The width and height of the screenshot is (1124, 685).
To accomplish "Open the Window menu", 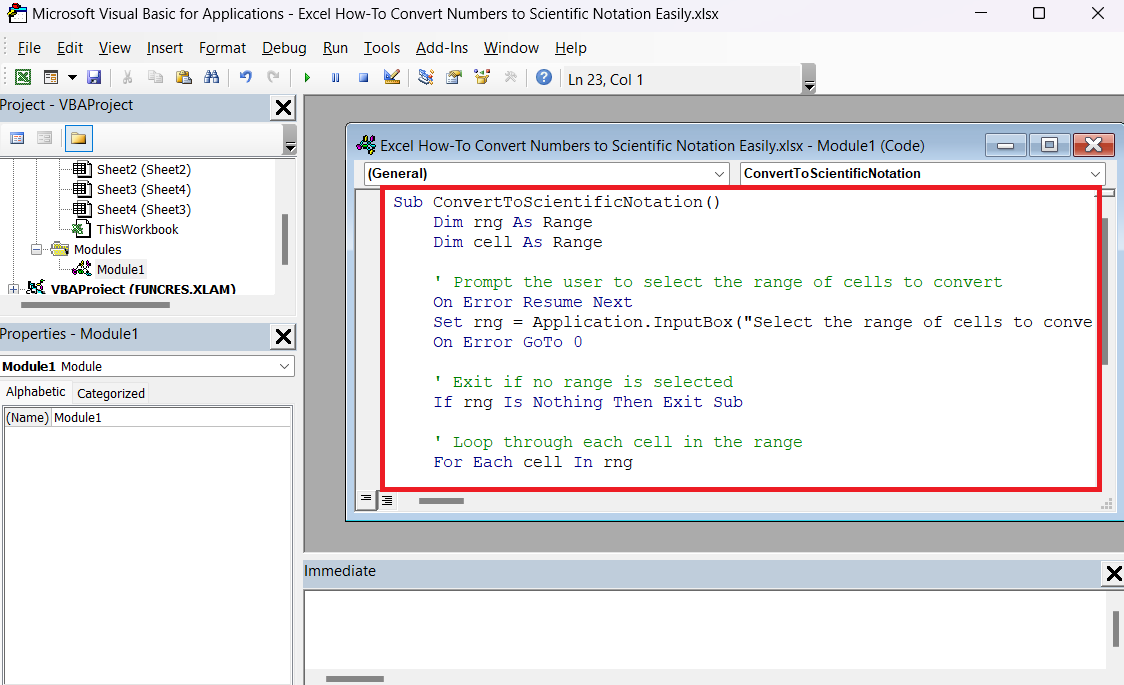I will [x=511, y=48].
